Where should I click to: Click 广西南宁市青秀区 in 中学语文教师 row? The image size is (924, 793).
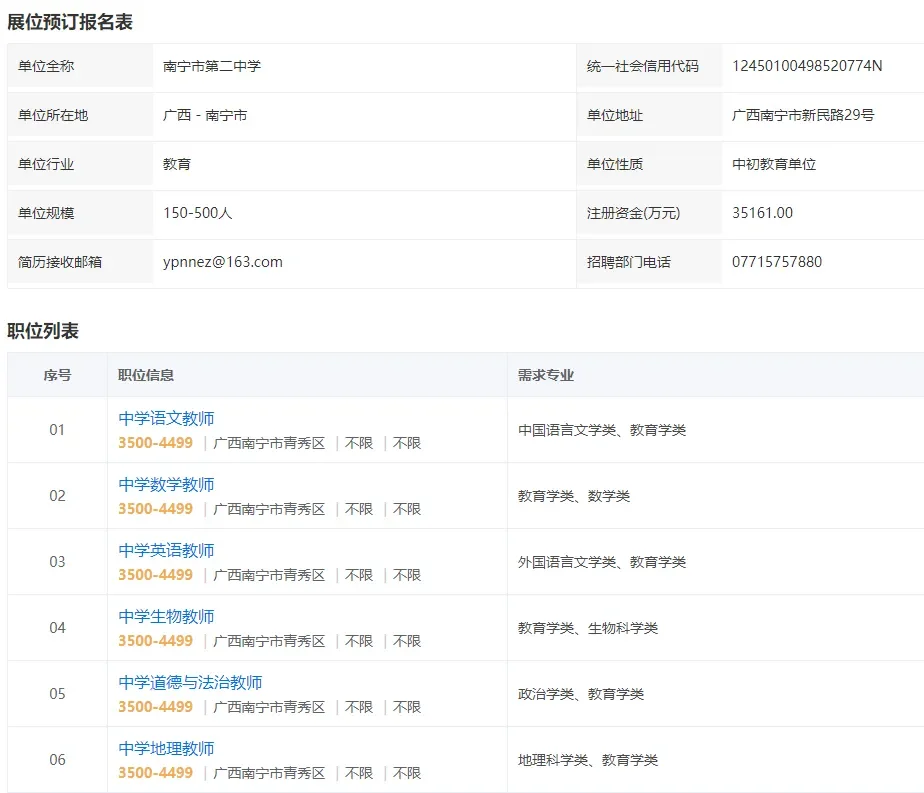[x=269, y=443]
